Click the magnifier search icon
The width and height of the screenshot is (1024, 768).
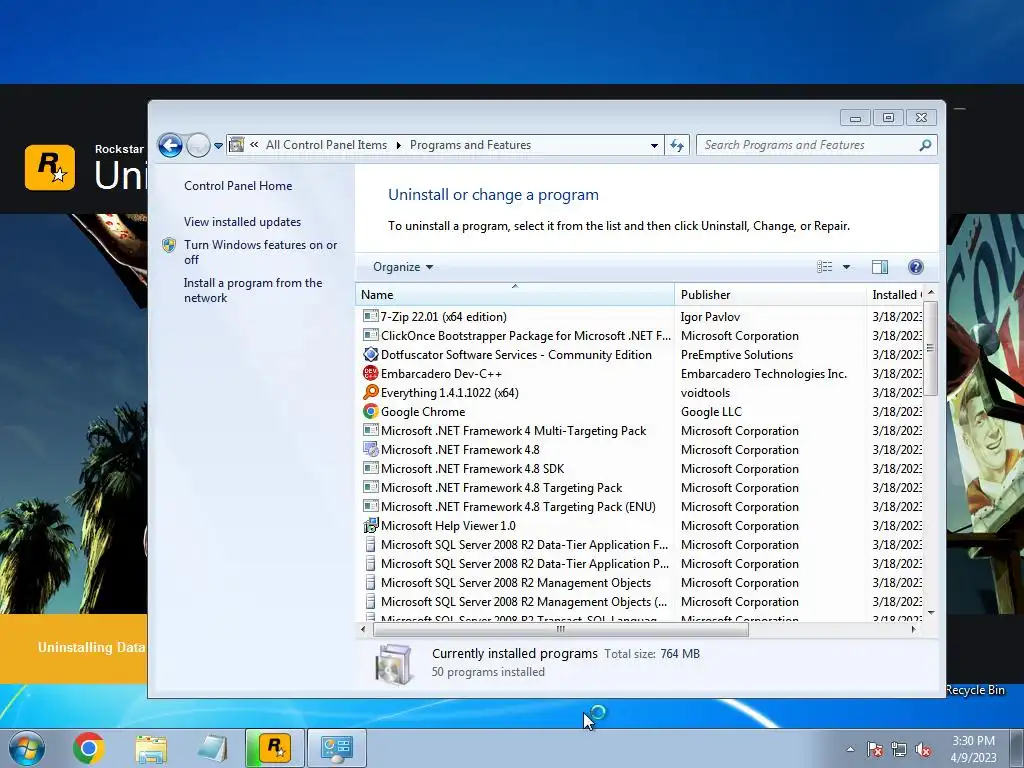(925, 145)
